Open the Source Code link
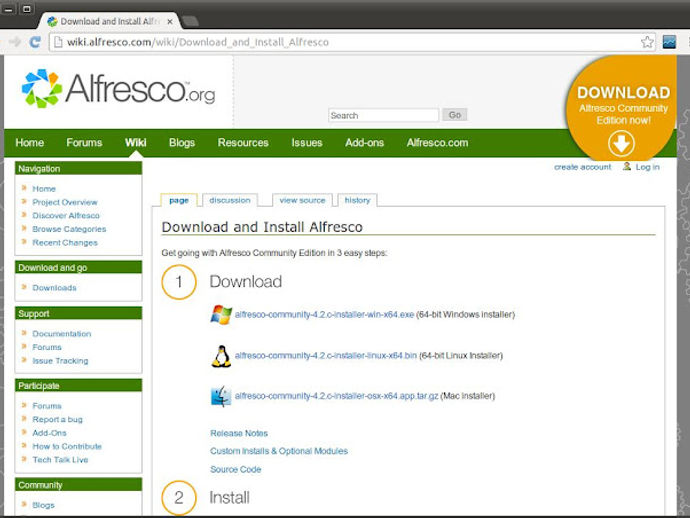Image resolution: width=690 pixels, height=518 pixels. click(x=235, y=470)
